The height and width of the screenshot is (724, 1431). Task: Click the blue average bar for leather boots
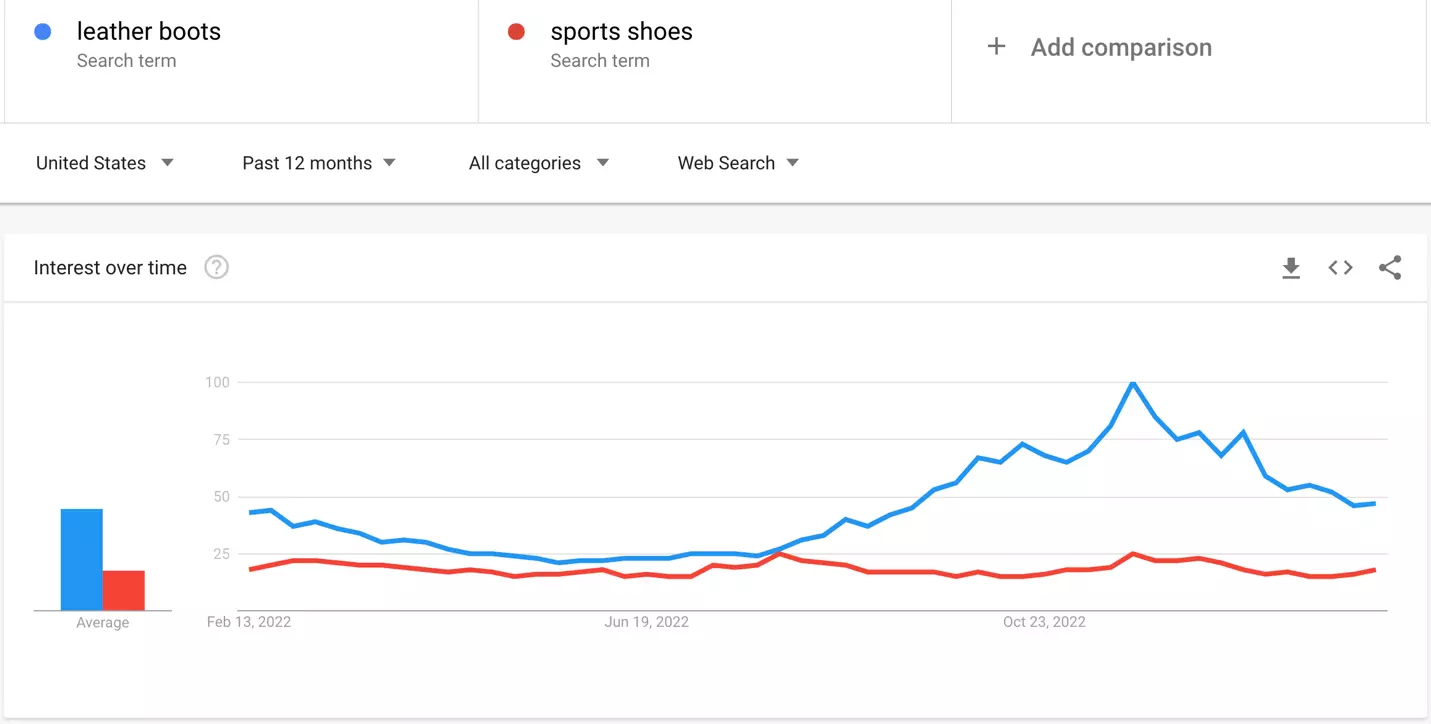[82, 560]
